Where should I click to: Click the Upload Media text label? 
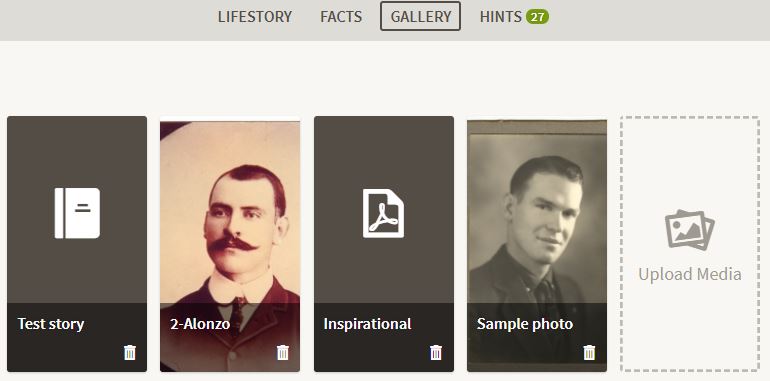tap(690, 274)
